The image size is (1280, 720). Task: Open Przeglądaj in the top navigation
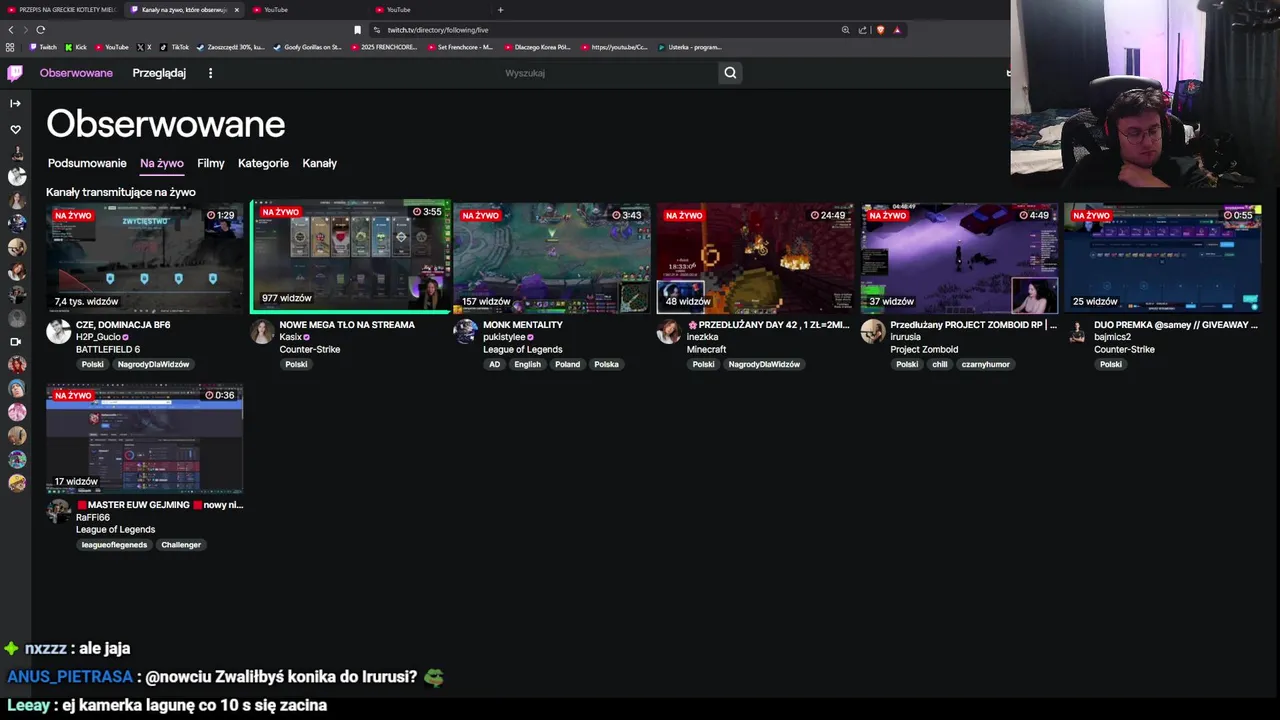(159, 73)
